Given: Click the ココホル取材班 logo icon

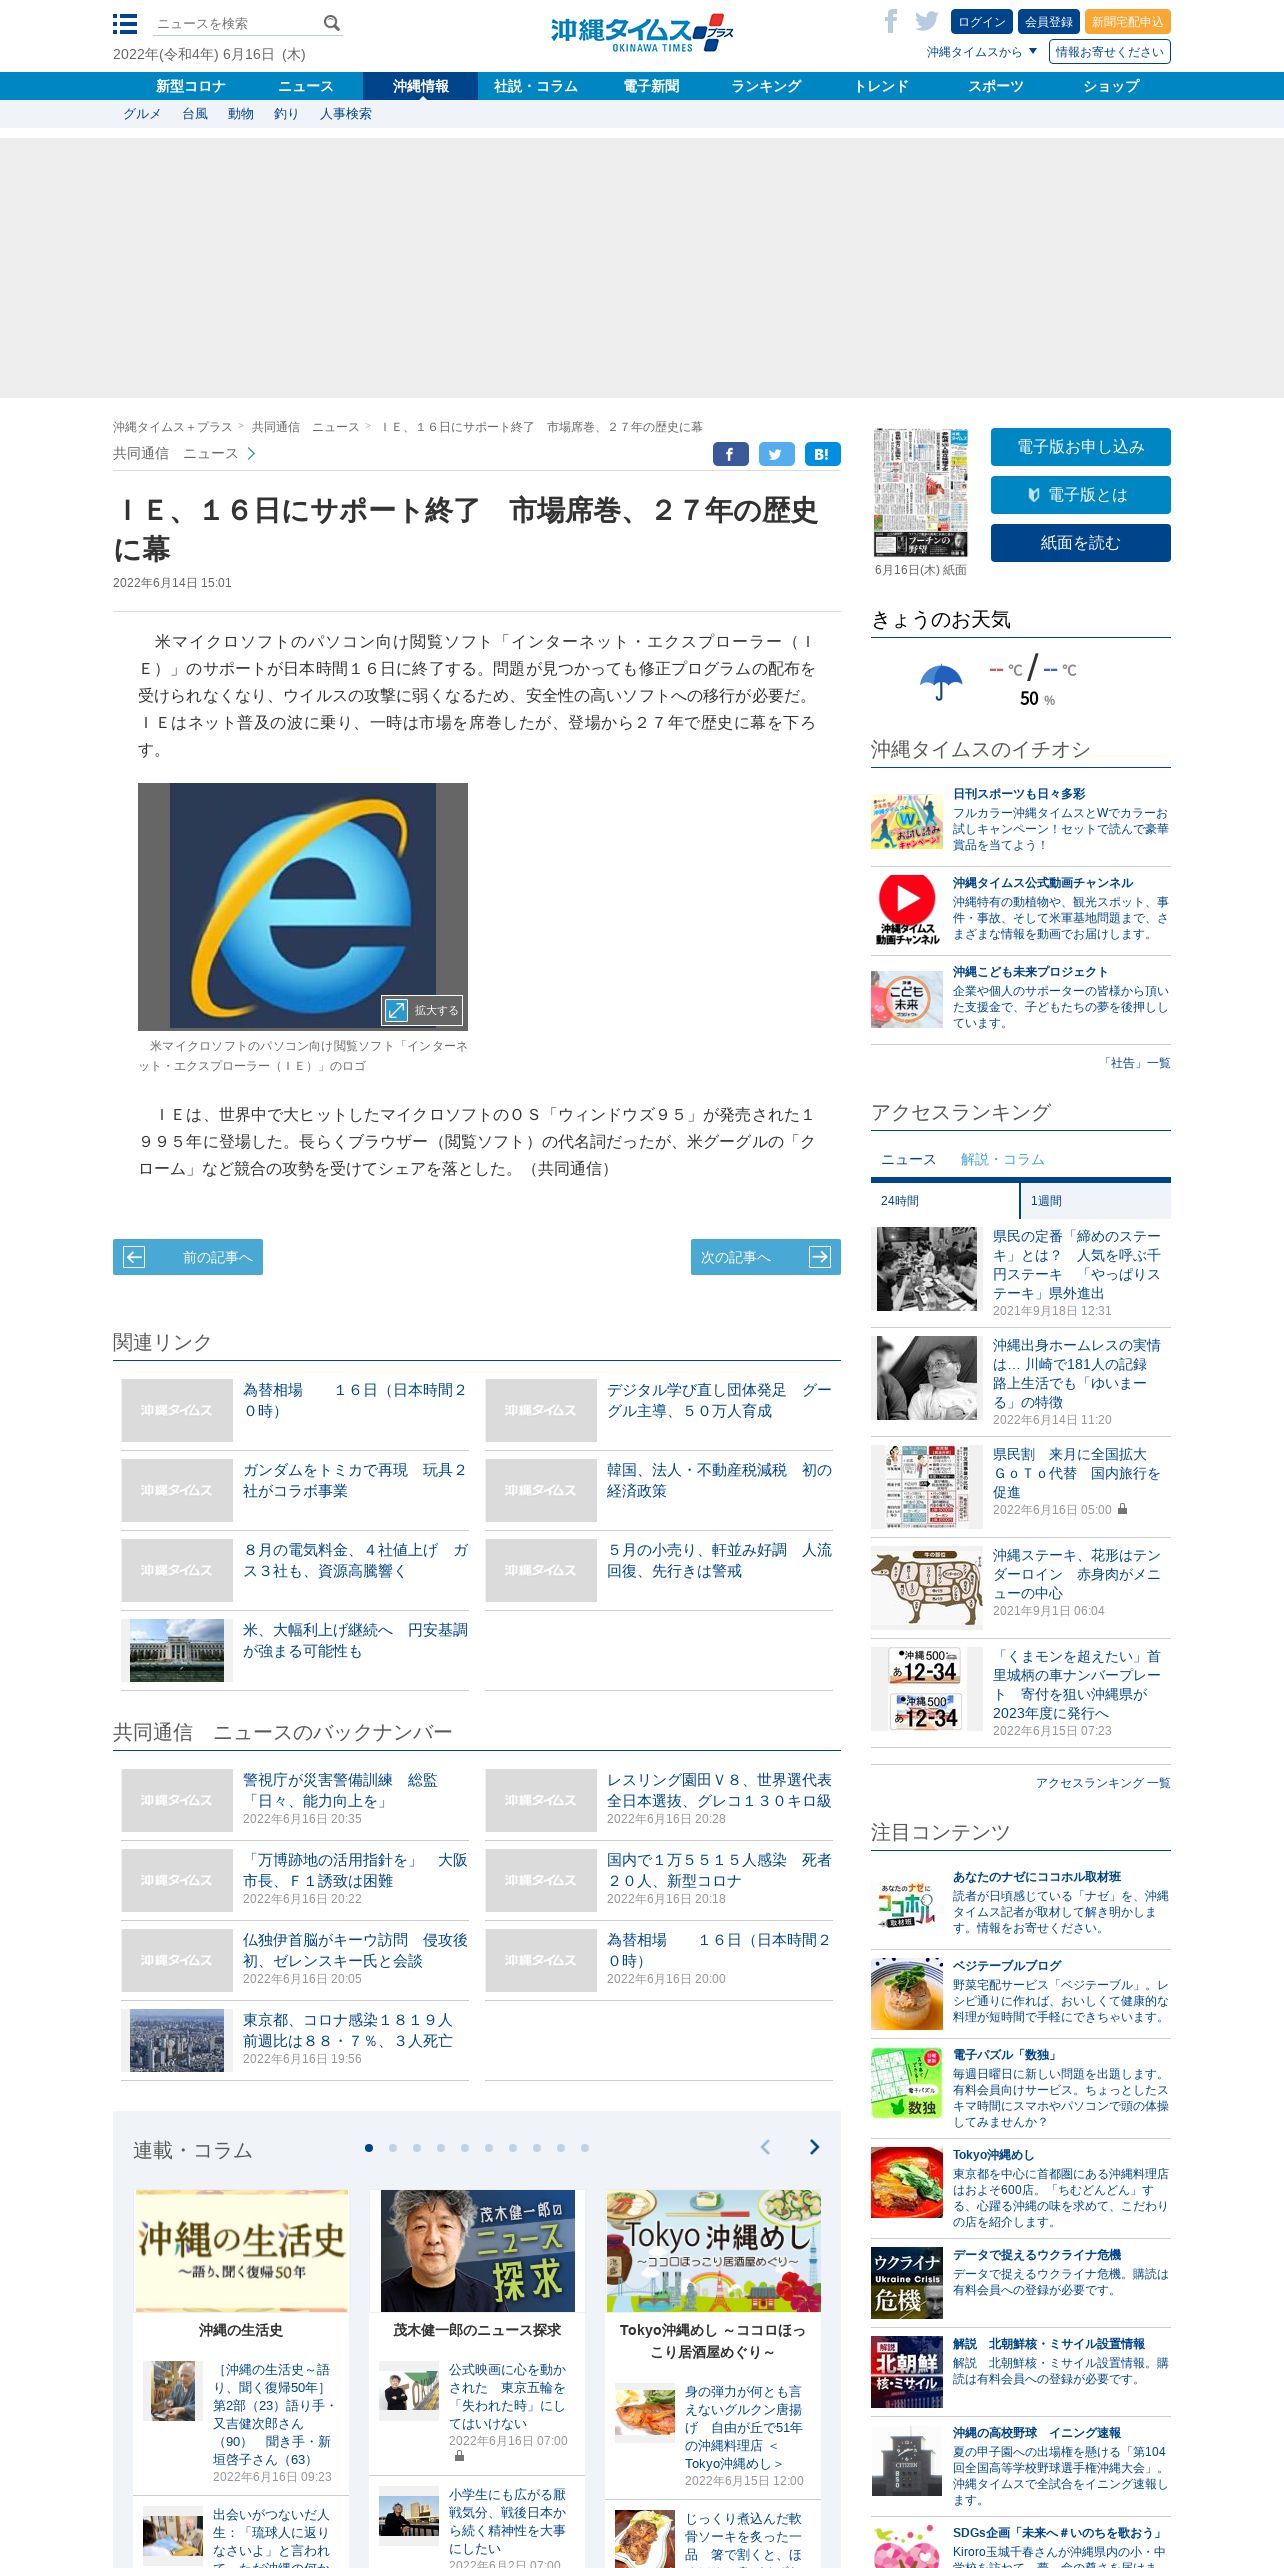Looking at the screenshot, I should (907, 1903).
